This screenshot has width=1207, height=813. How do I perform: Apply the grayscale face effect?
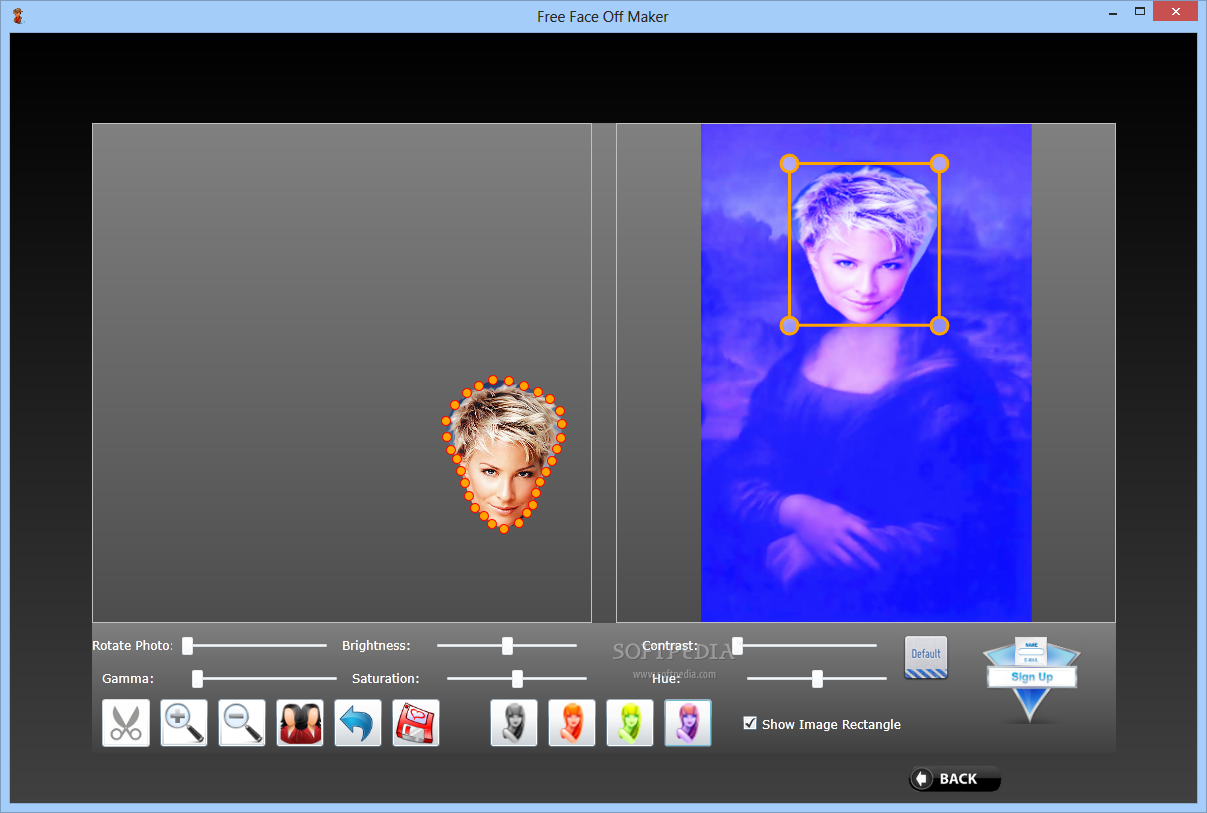point(514,723)
